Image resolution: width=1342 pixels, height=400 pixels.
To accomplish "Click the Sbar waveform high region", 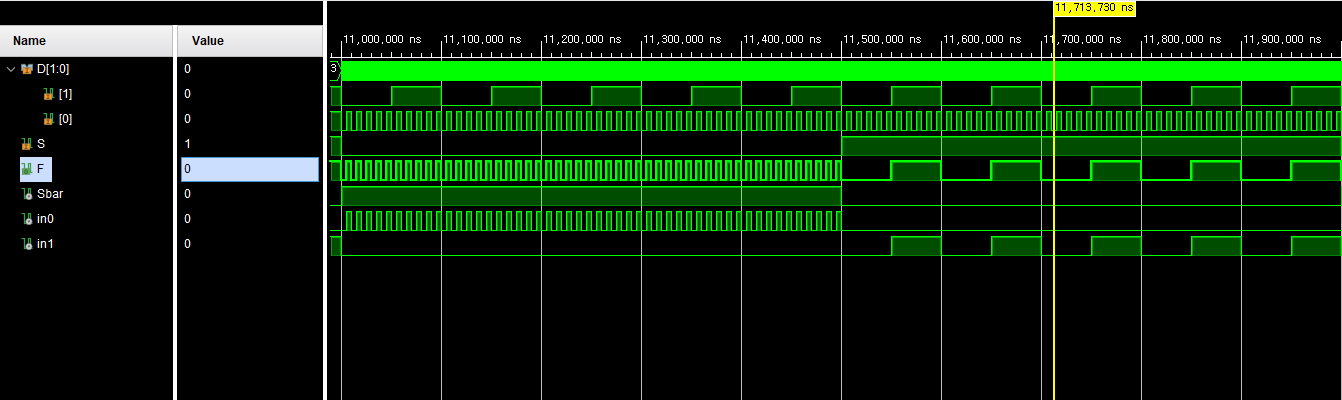I will coord(590,196).
